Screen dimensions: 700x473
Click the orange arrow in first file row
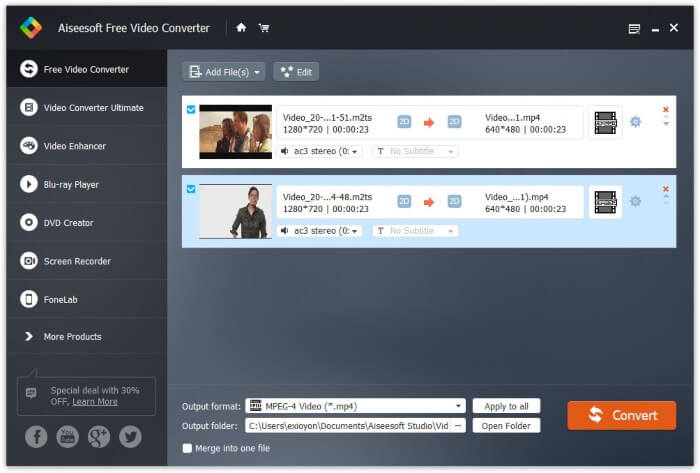(x=429, y=123)
